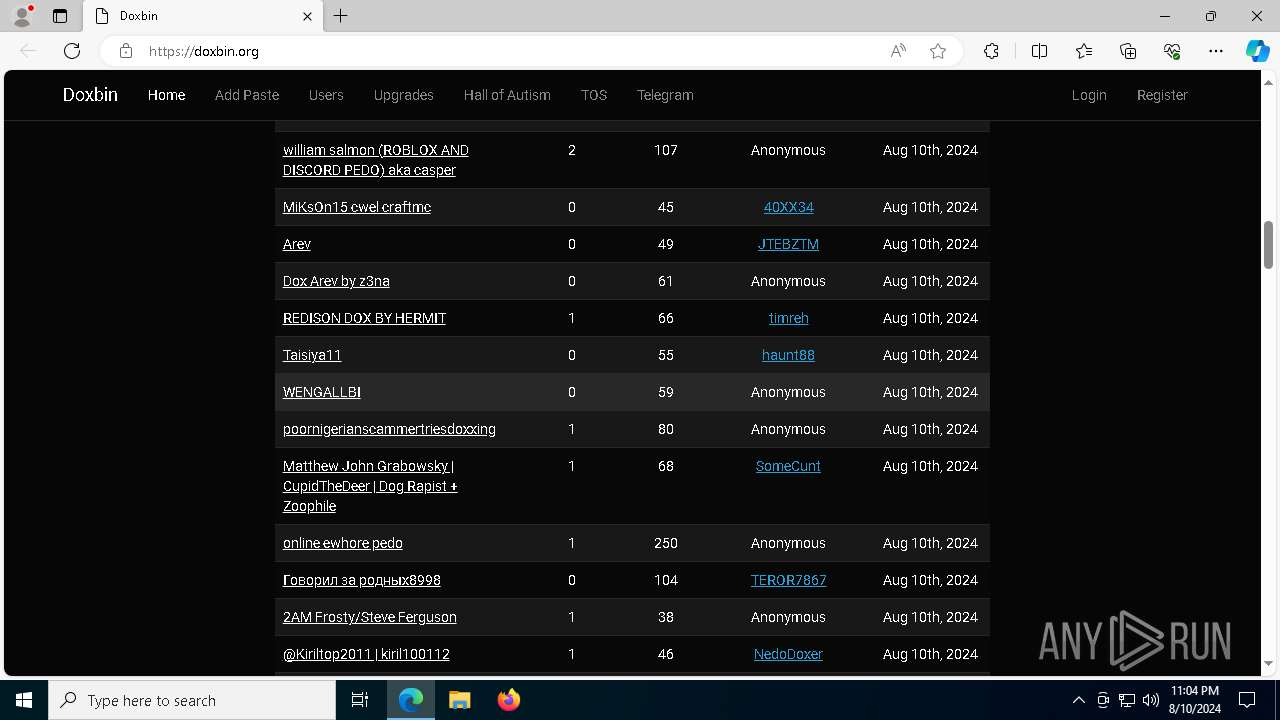The height and width of the screenshot is (720, 1280).
Task: Open Windows Start menu
Action: point(24,700)
